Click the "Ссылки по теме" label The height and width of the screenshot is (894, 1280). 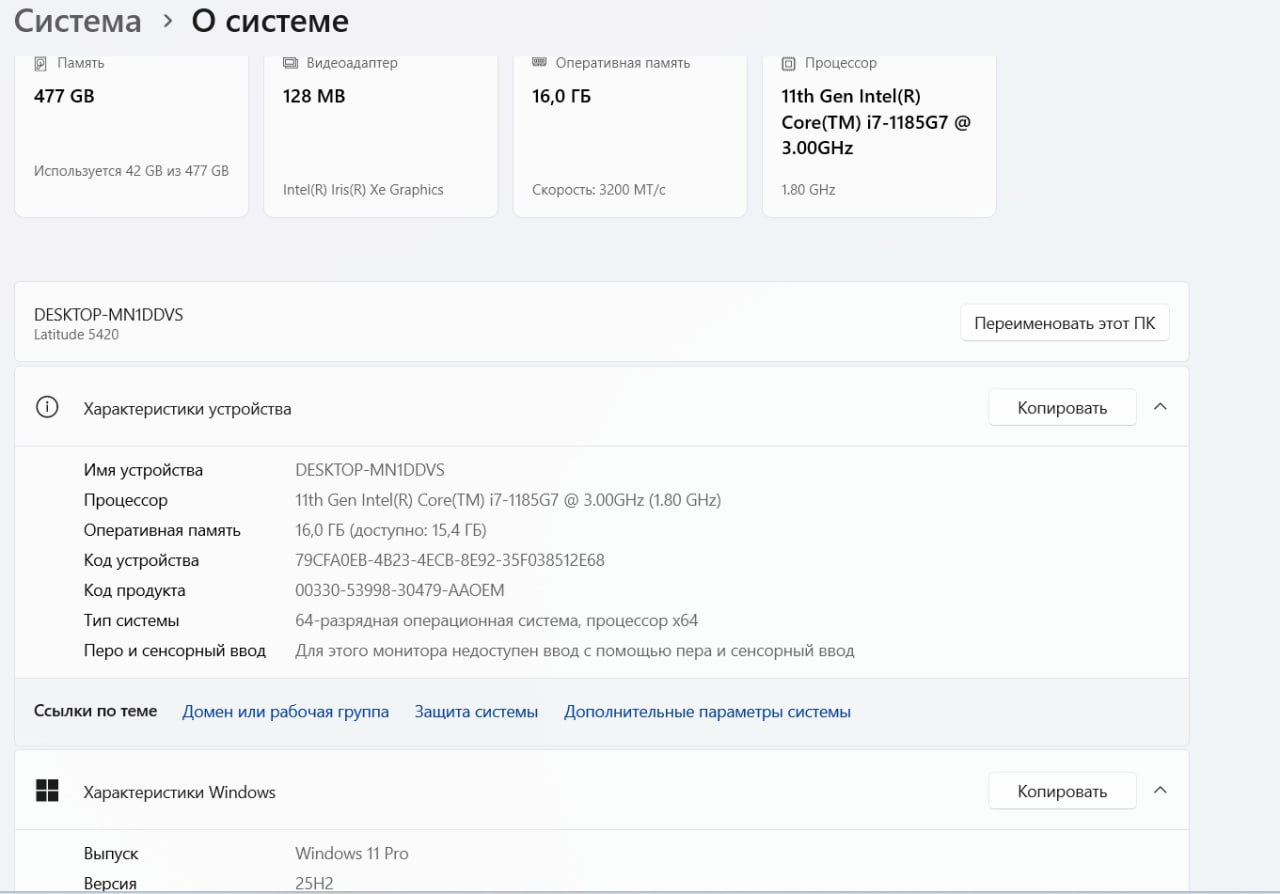pyautogui.click(x=96, y=711)
